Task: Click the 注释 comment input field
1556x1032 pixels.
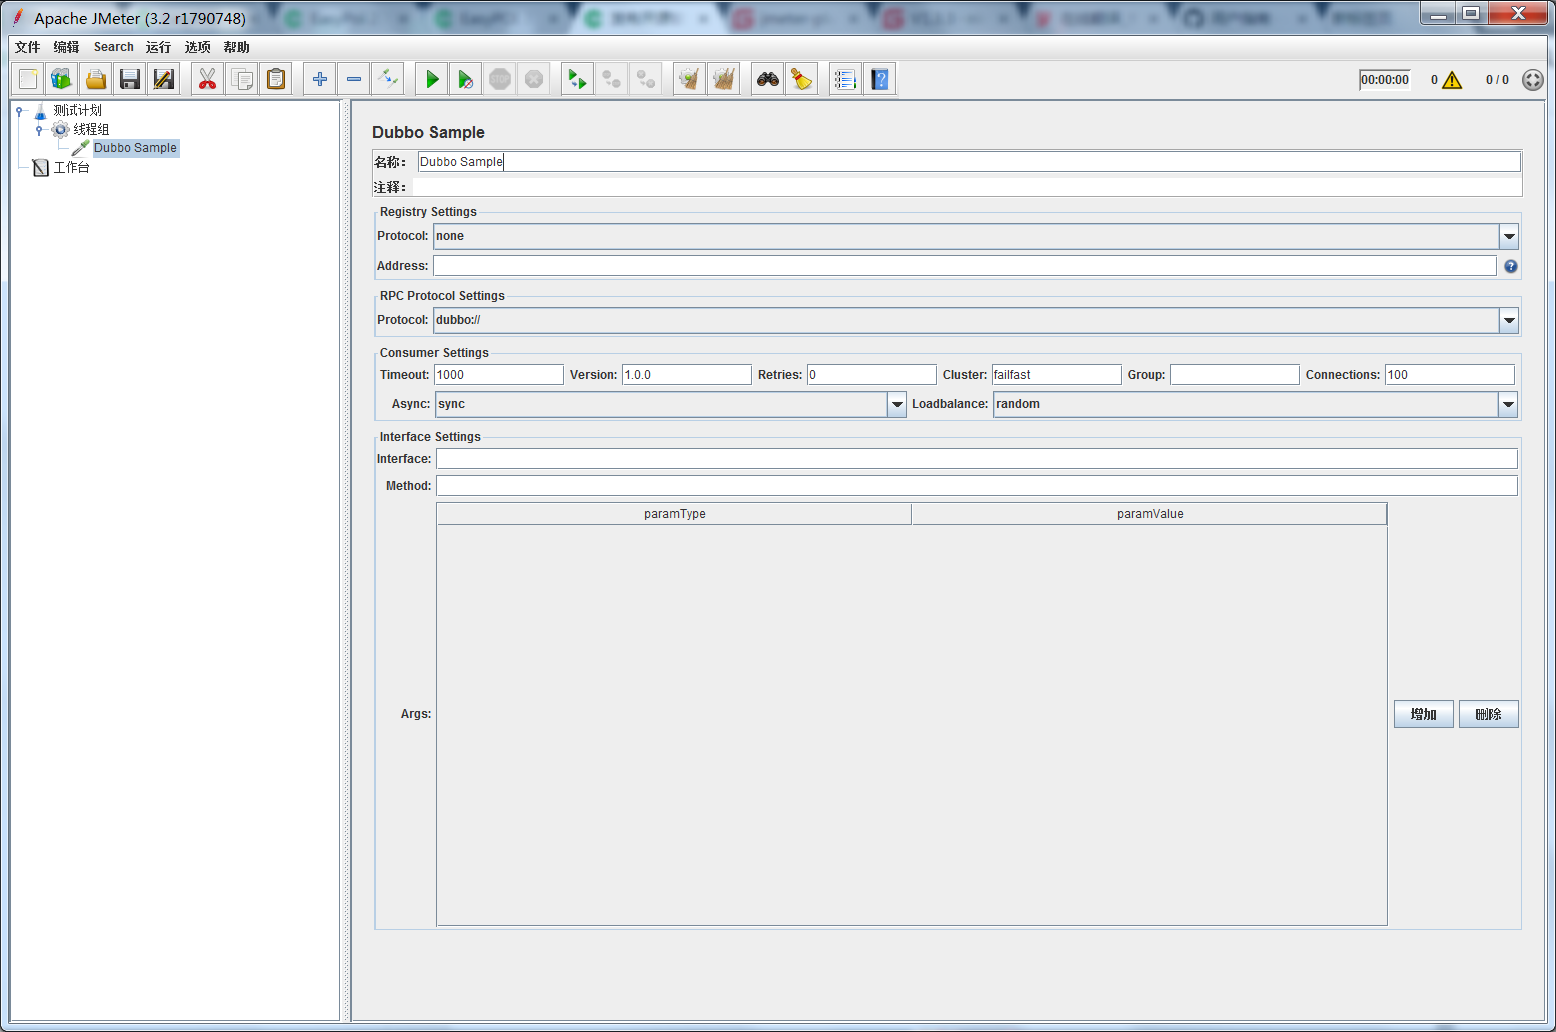Action: (x=967, y=187)
